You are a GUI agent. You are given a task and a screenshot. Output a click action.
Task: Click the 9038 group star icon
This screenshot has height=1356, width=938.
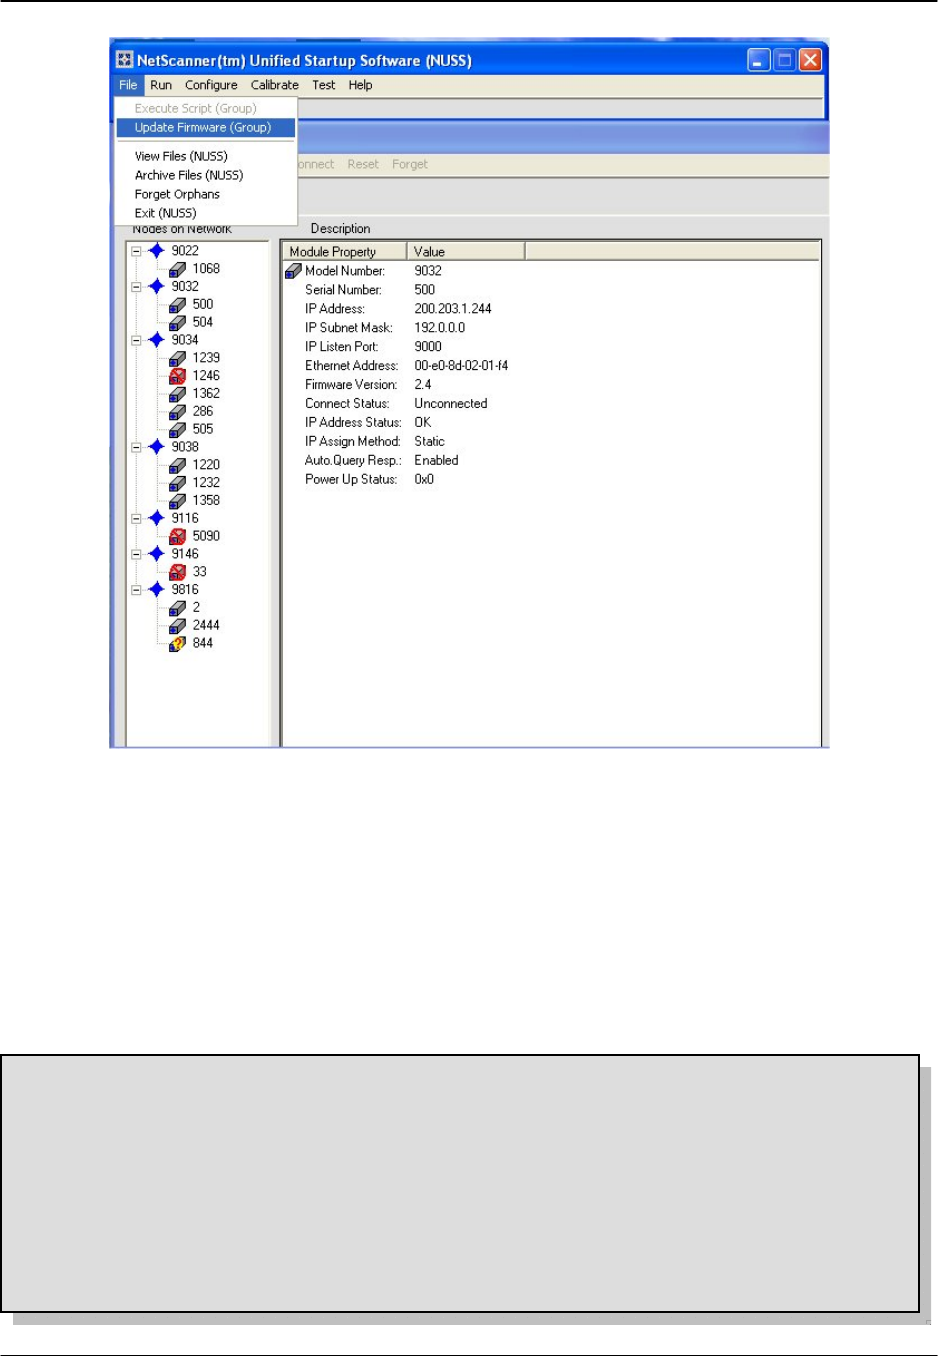(x=156, y=447)
